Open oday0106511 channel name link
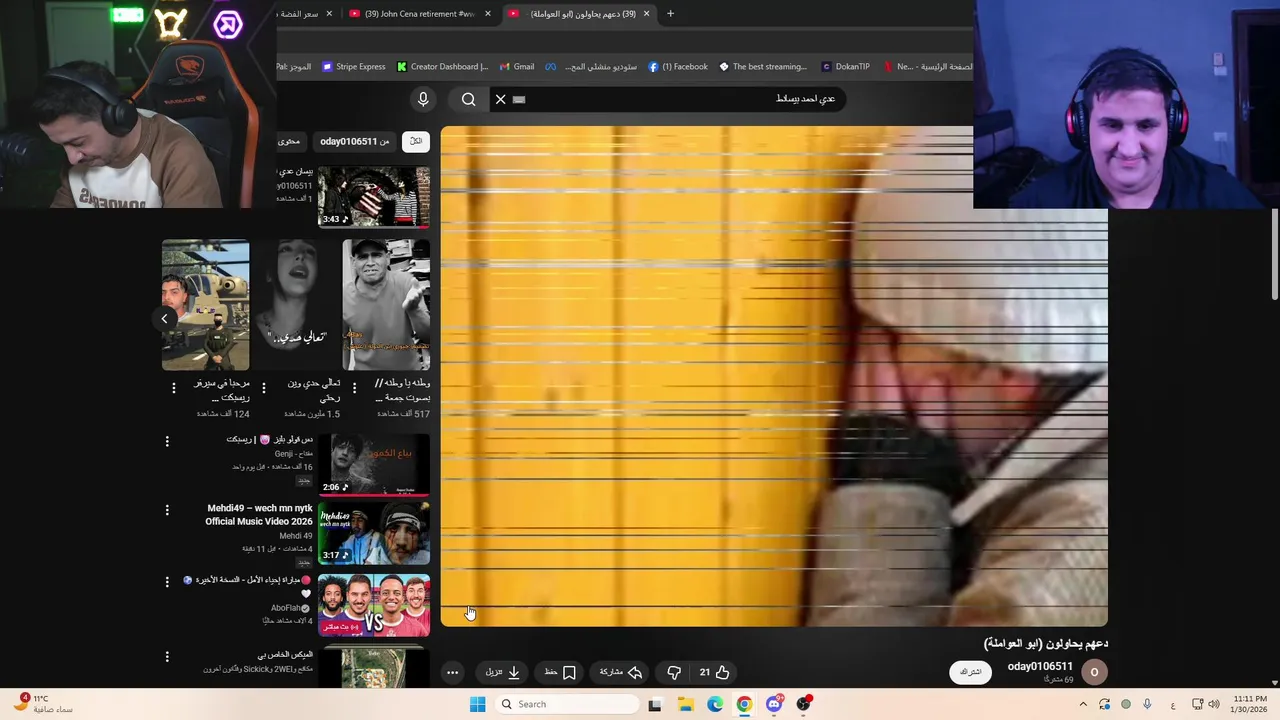 click(x=1040, y=666)
